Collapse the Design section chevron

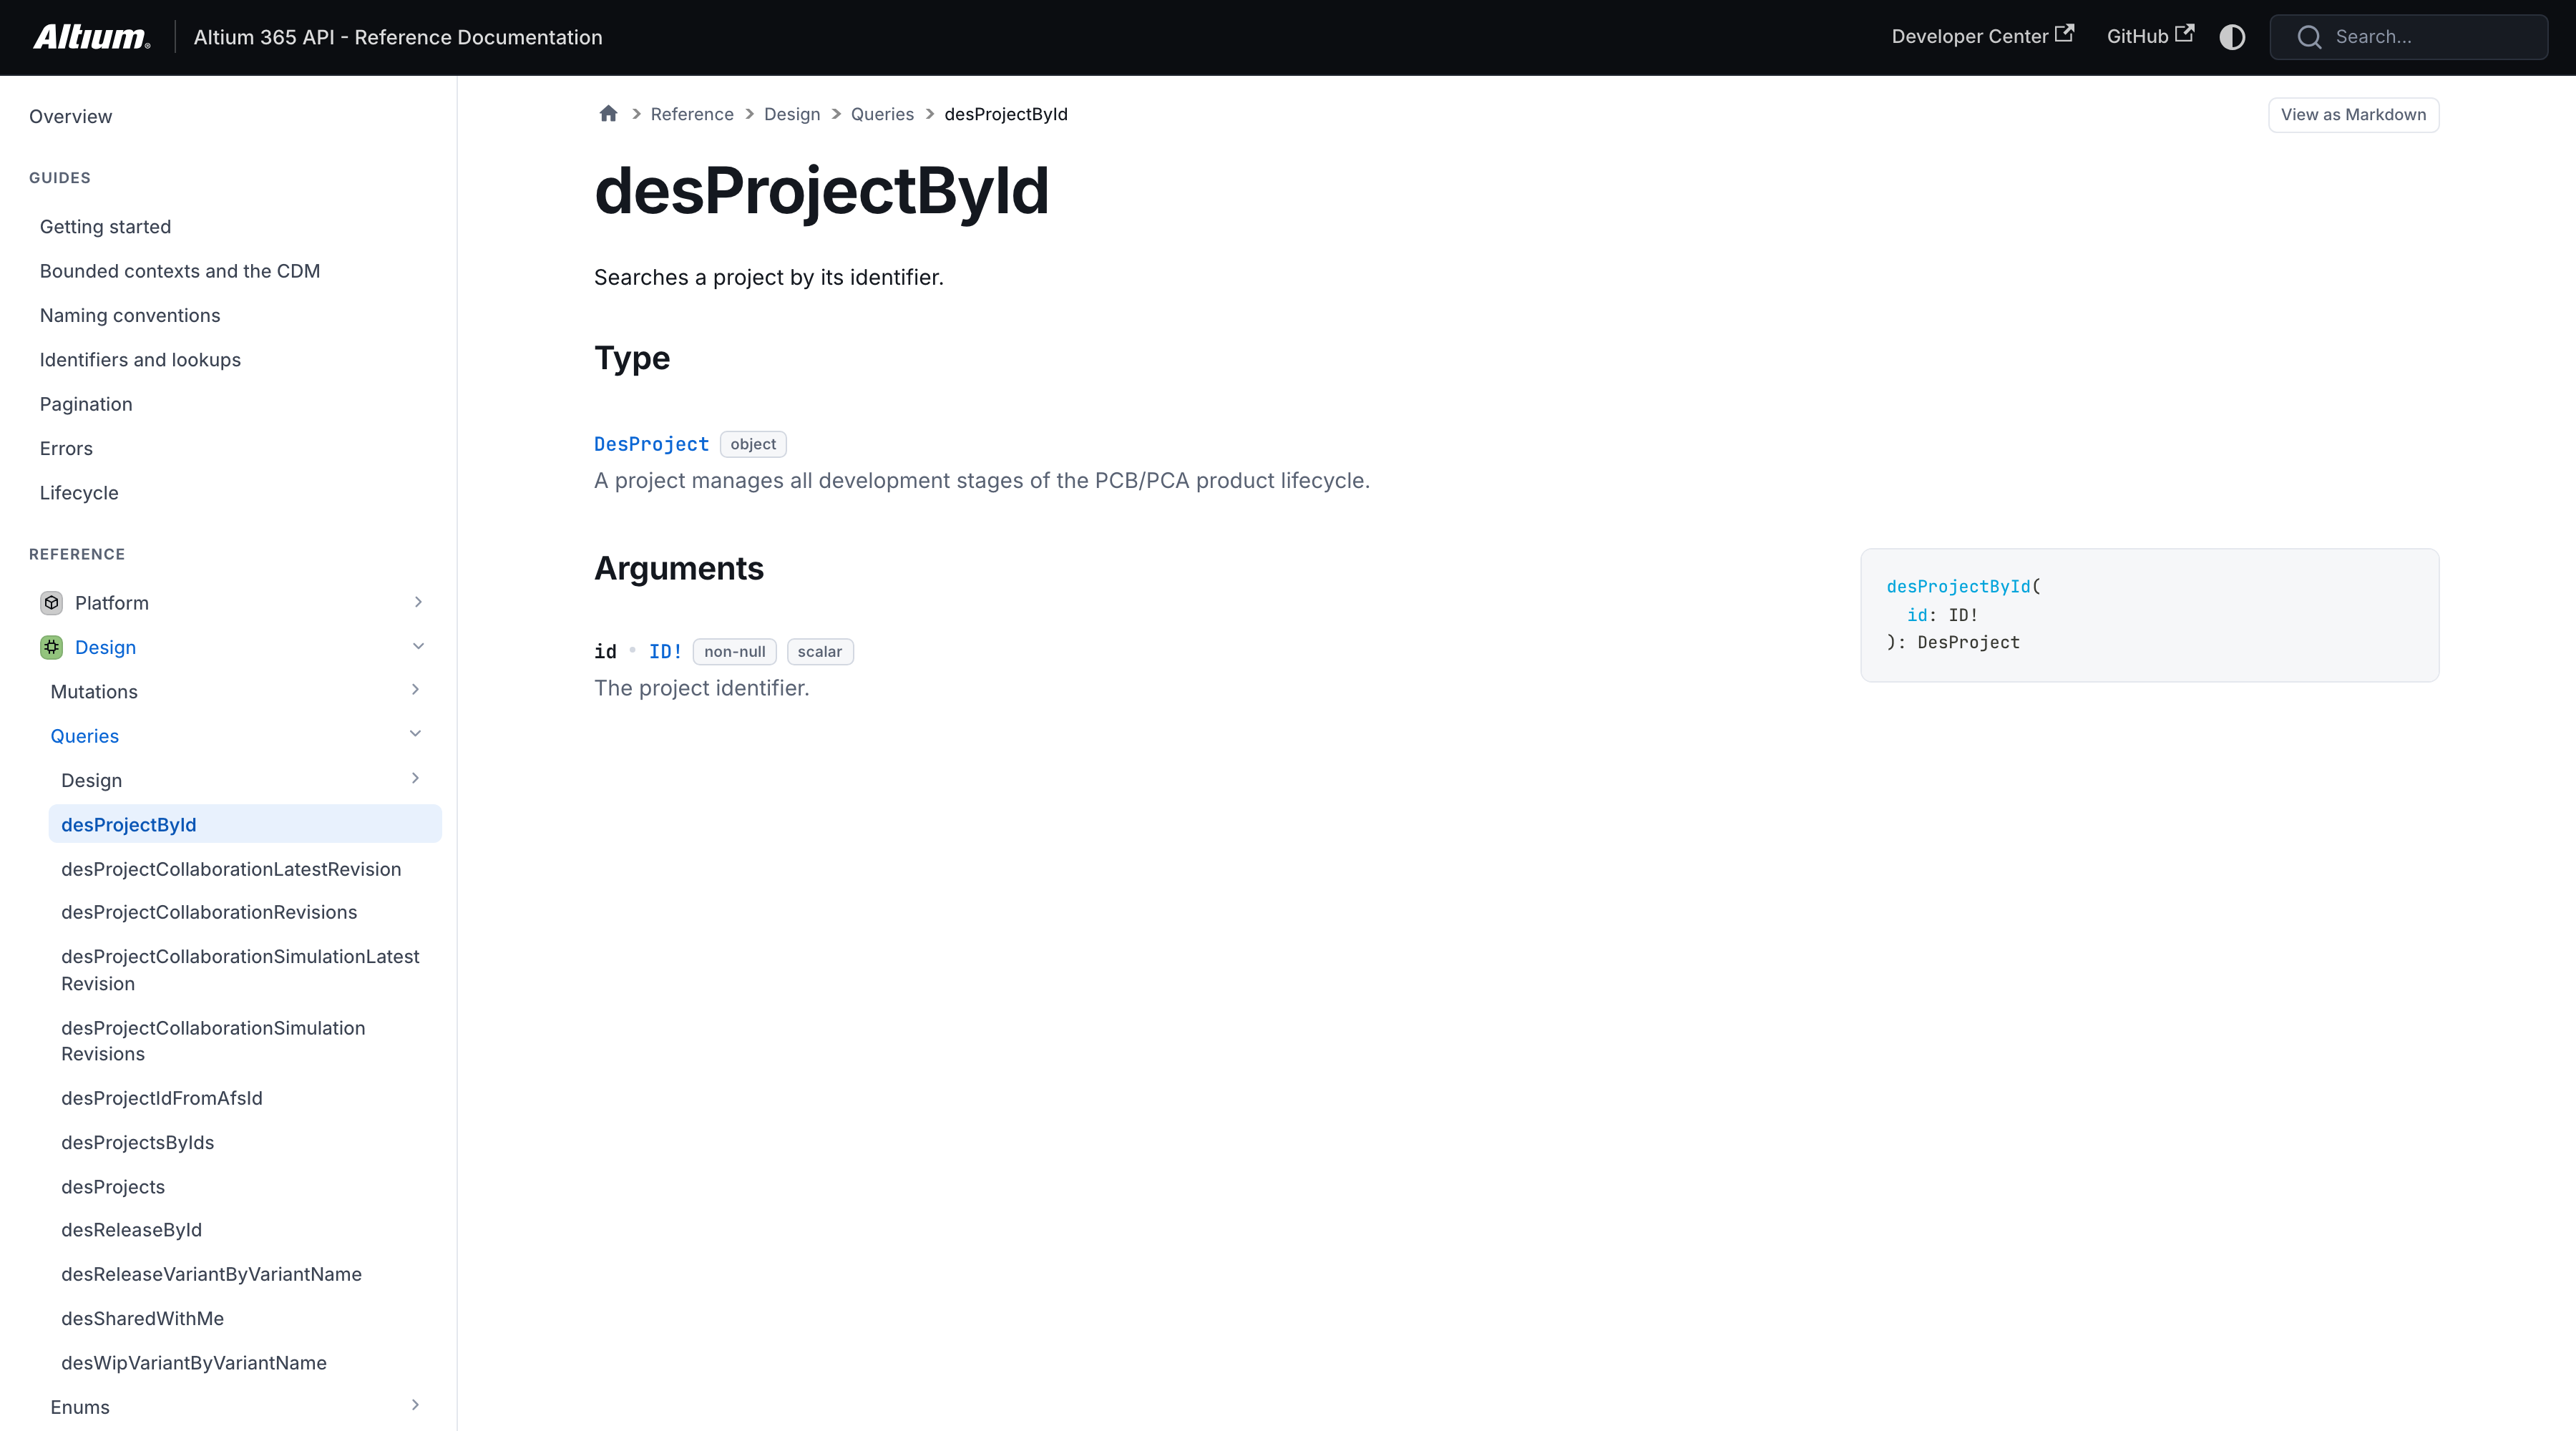[418, 647]
